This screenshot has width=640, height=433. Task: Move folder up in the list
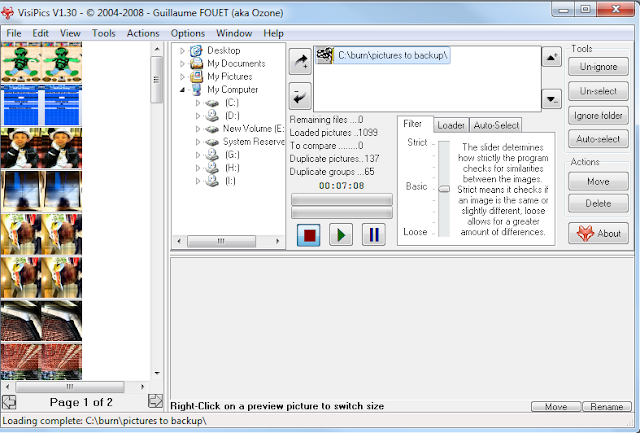click(x=551, y=57)
